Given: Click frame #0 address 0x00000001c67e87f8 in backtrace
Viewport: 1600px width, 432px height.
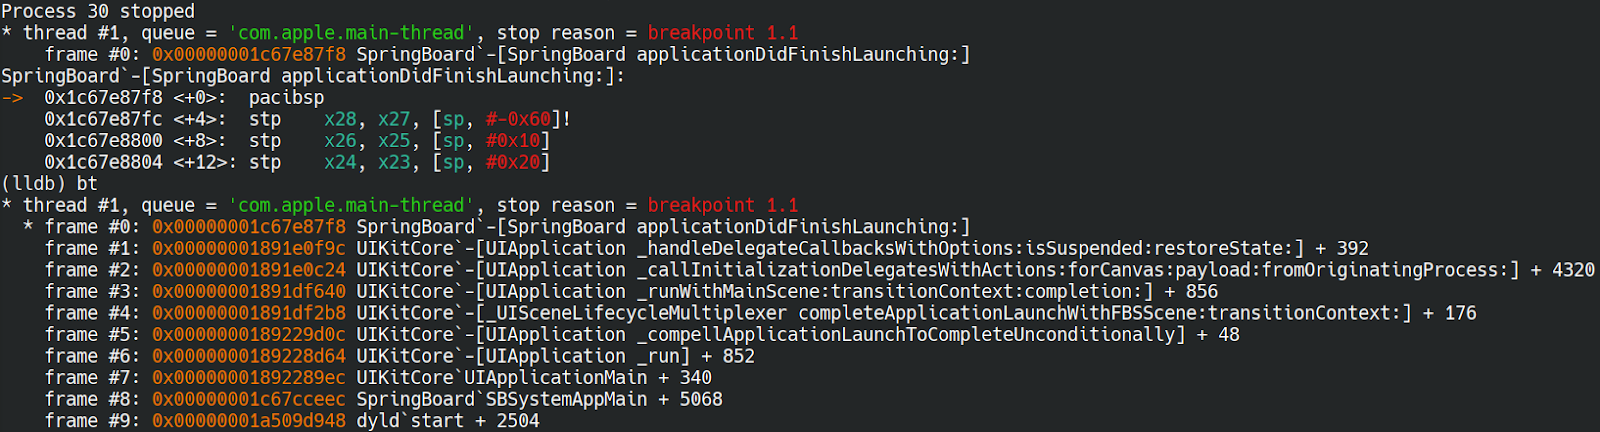Looking at the screenshot, I should click(x=249, y=227).
